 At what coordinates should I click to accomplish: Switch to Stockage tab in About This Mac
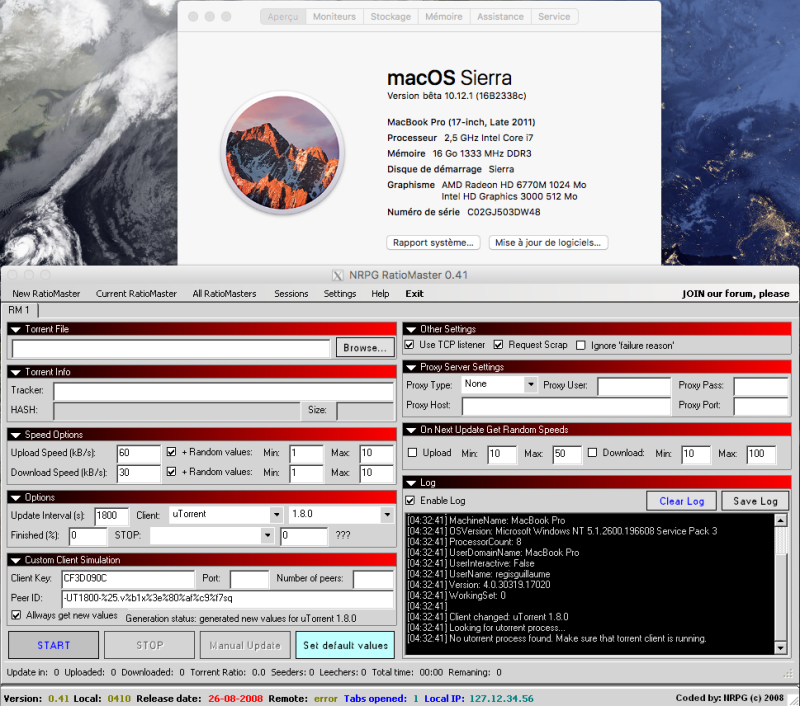(391, 17)
